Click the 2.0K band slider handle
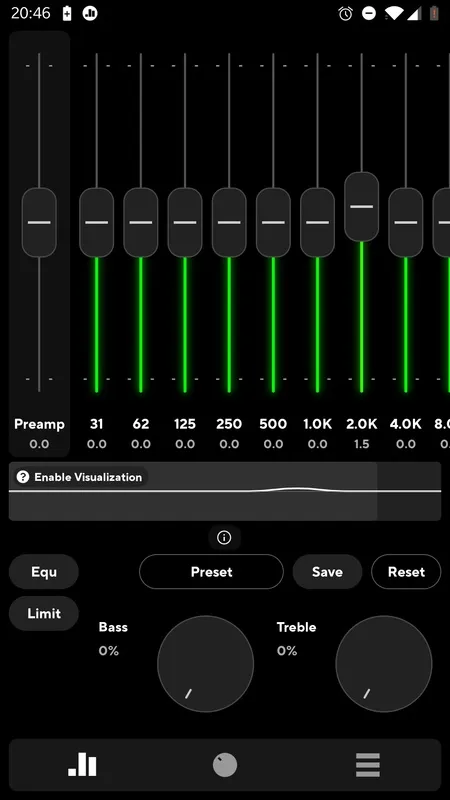This screenshot has width=450, height=800. pyautogui.click(x=362, y=207)
